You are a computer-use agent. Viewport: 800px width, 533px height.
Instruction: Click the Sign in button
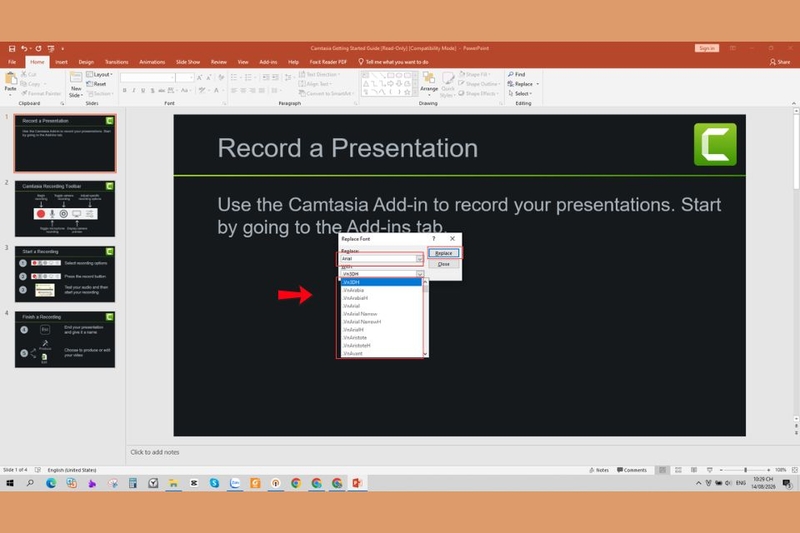point(707,48)
